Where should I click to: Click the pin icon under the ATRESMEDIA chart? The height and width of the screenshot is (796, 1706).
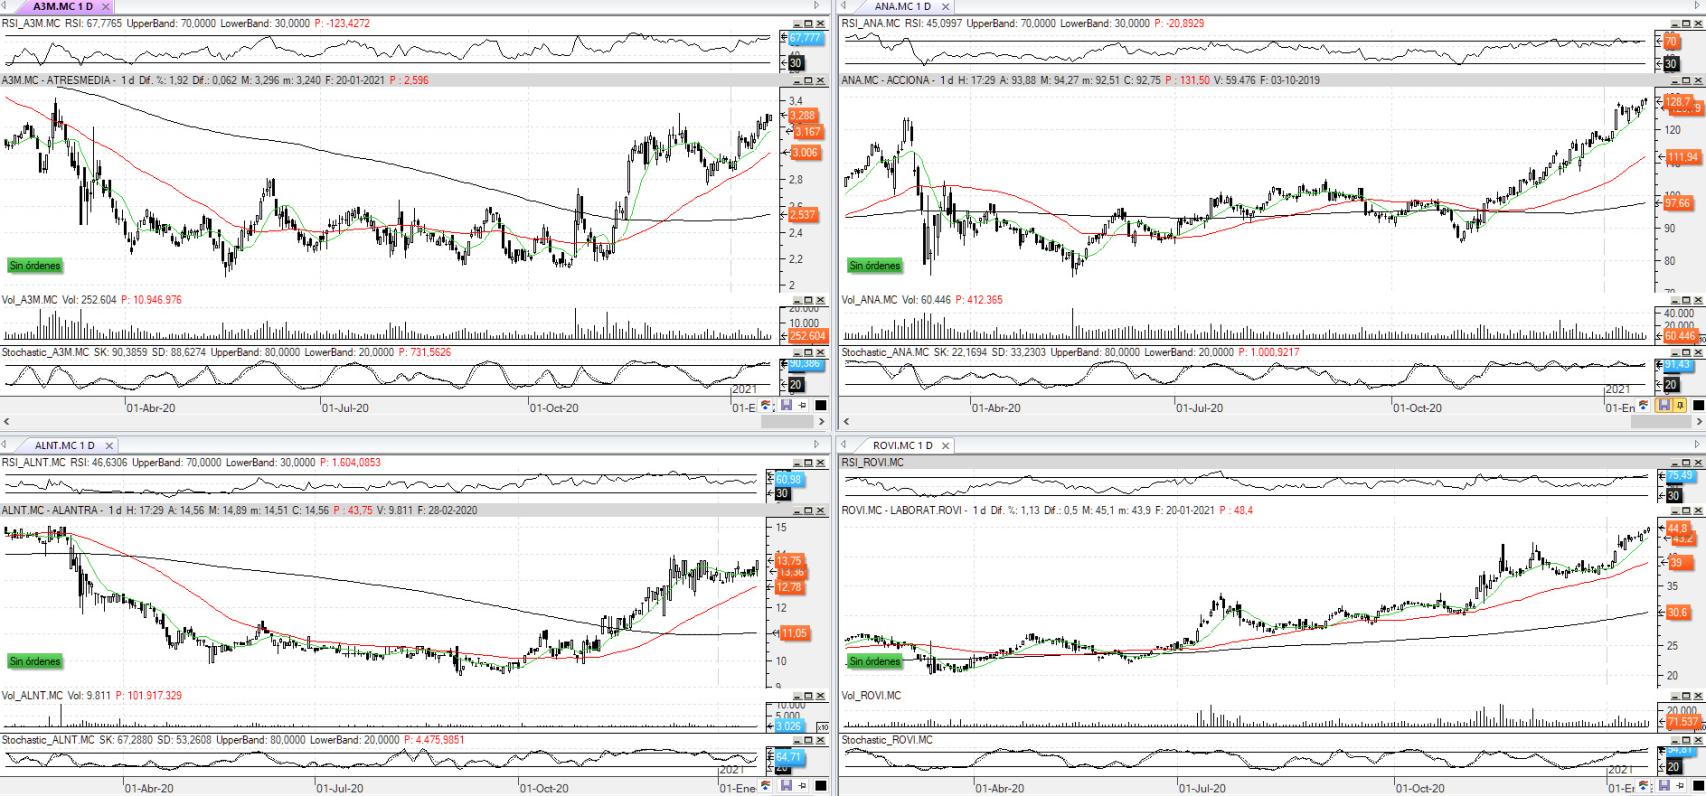pos(802,406)
